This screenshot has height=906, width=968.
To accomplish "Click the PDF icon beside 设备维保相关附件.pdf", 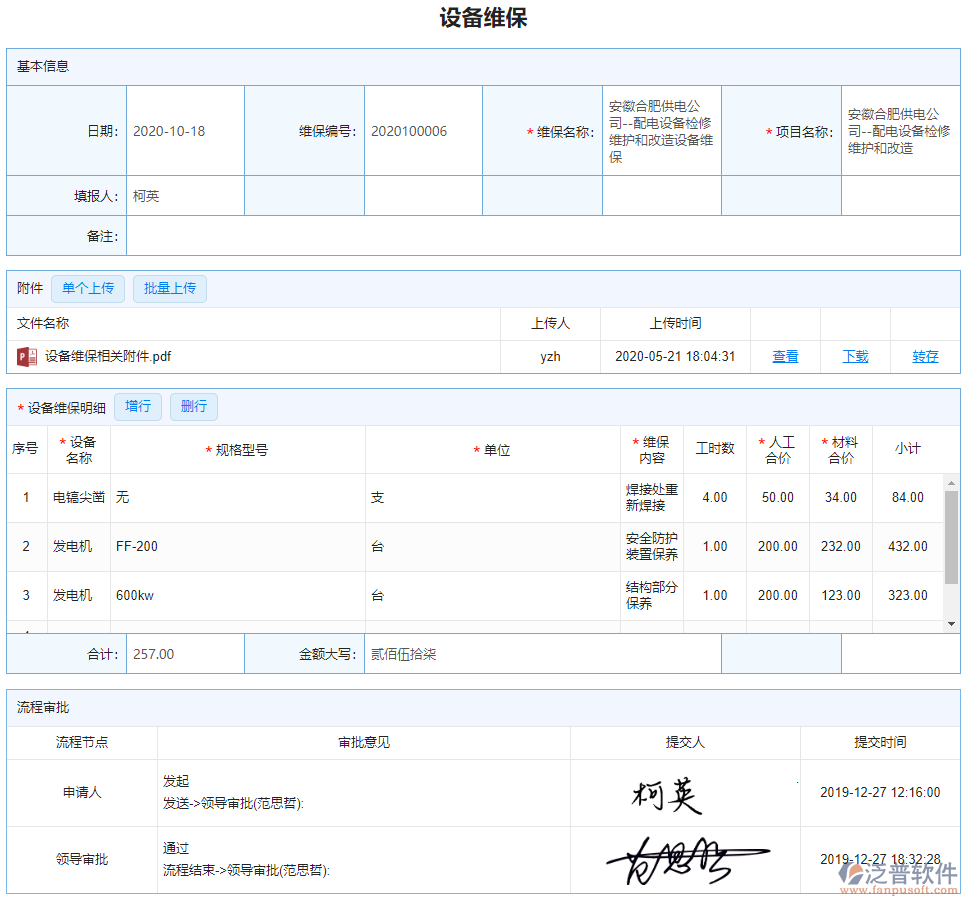I will (x=23, y=355).
